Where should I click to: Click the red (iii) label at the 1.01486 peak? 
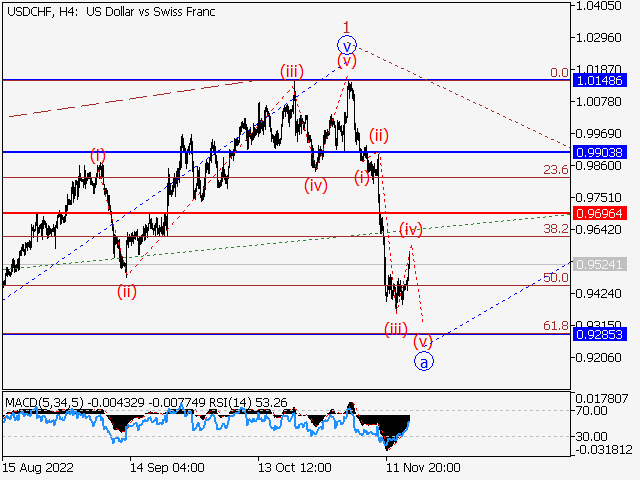pyautogui.click(x=292, y=72)
